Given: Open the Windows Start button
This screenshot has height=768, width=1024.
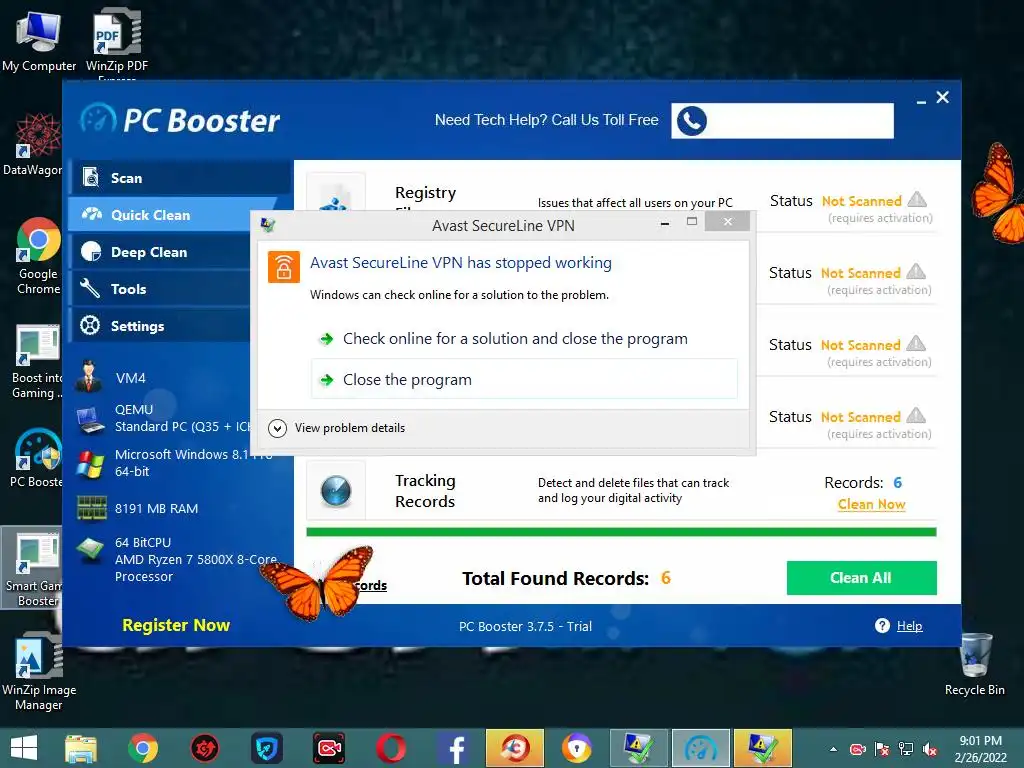Looking at the screenshot, I should tap(24, 748).
